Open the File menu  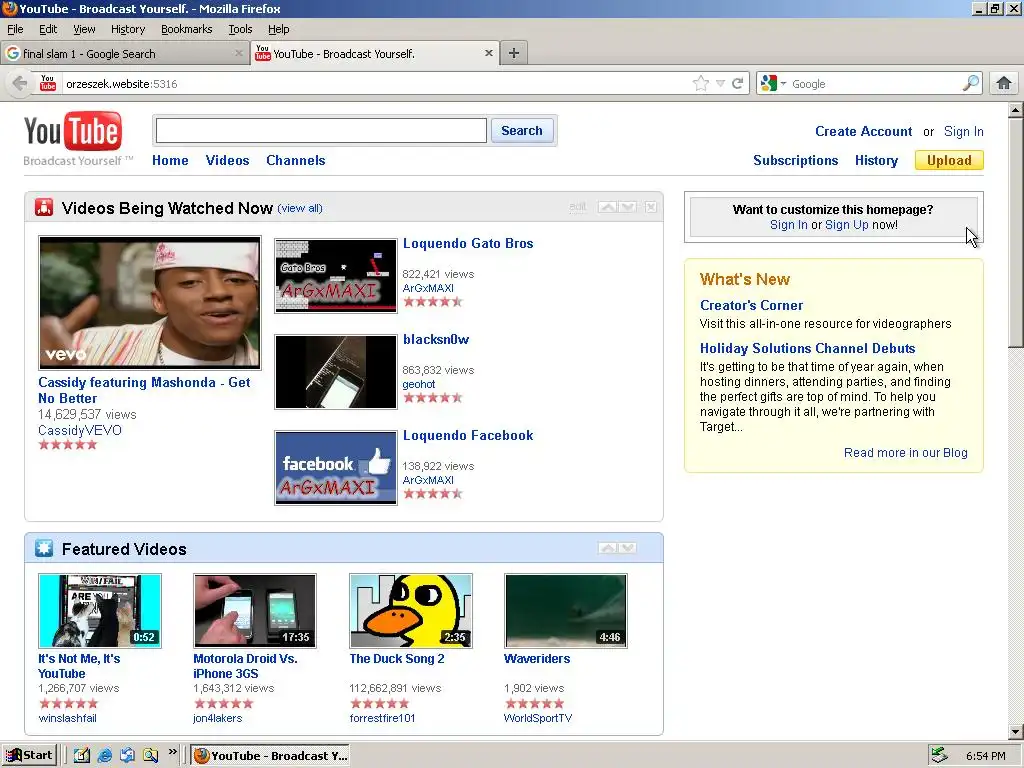15,29
